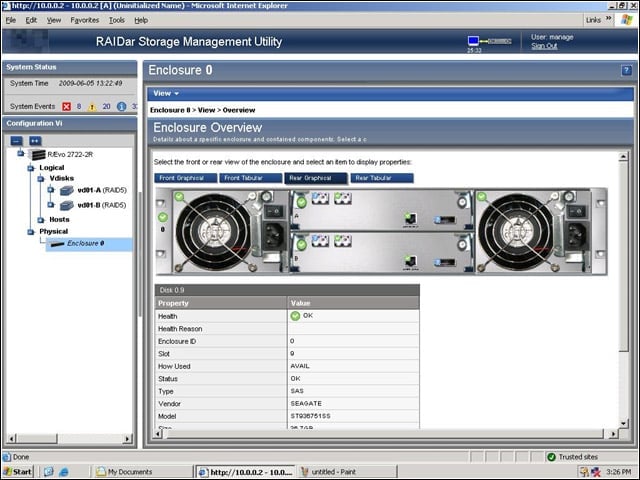Image resolution: width=640 pixels, height=480 pixels.
Task: Click controller A expansion port
Action: [x=445, y=220]
